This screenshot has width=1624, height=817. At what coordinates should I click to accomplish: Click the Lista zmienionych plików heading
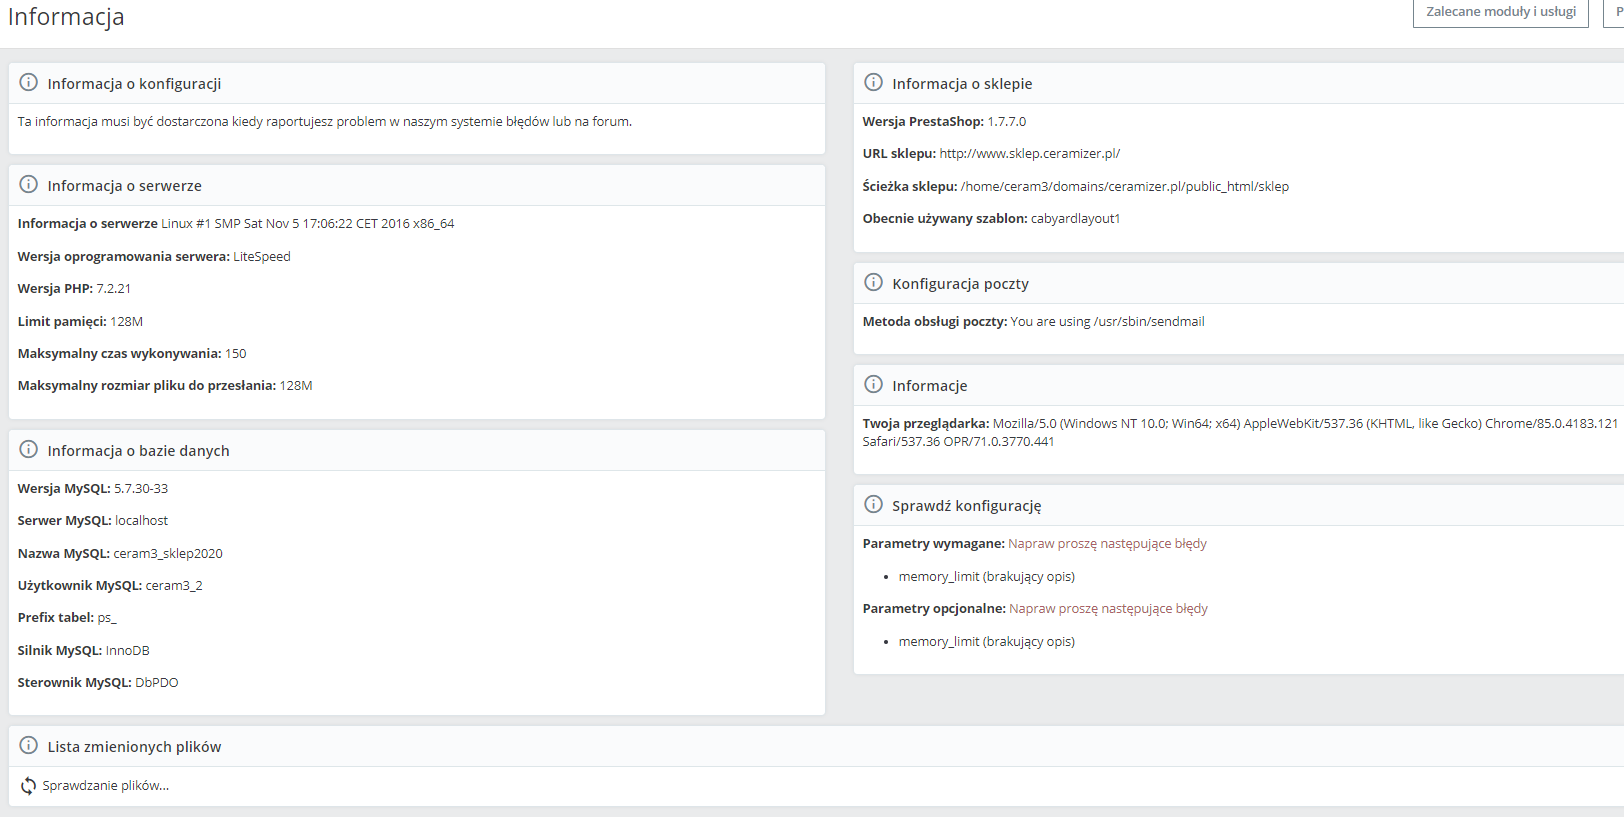pos(134,747)
